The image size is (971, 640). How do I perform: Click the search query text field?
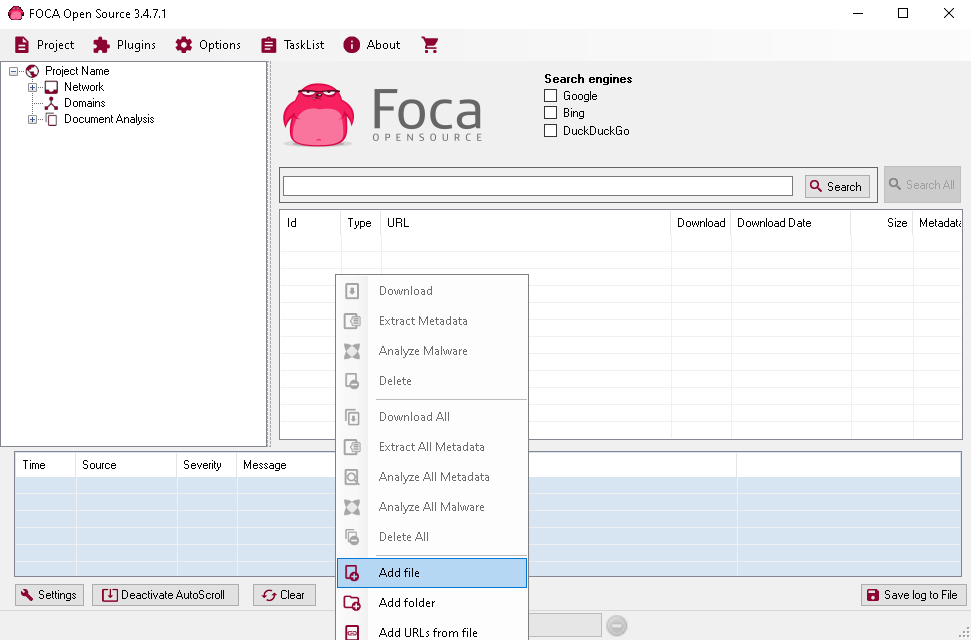coord(538,186)
